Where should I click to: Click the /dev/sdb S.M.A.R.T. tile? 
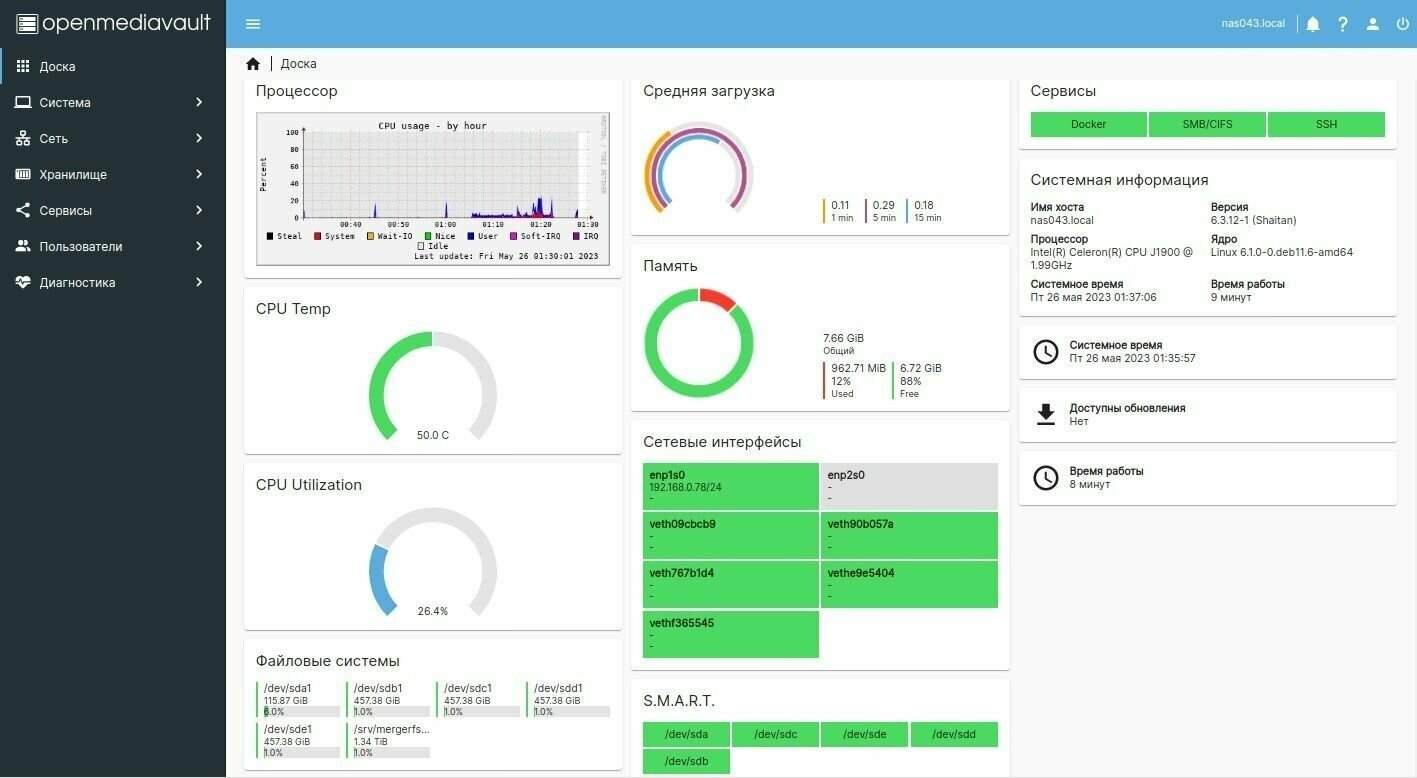[x=686, y=762]
